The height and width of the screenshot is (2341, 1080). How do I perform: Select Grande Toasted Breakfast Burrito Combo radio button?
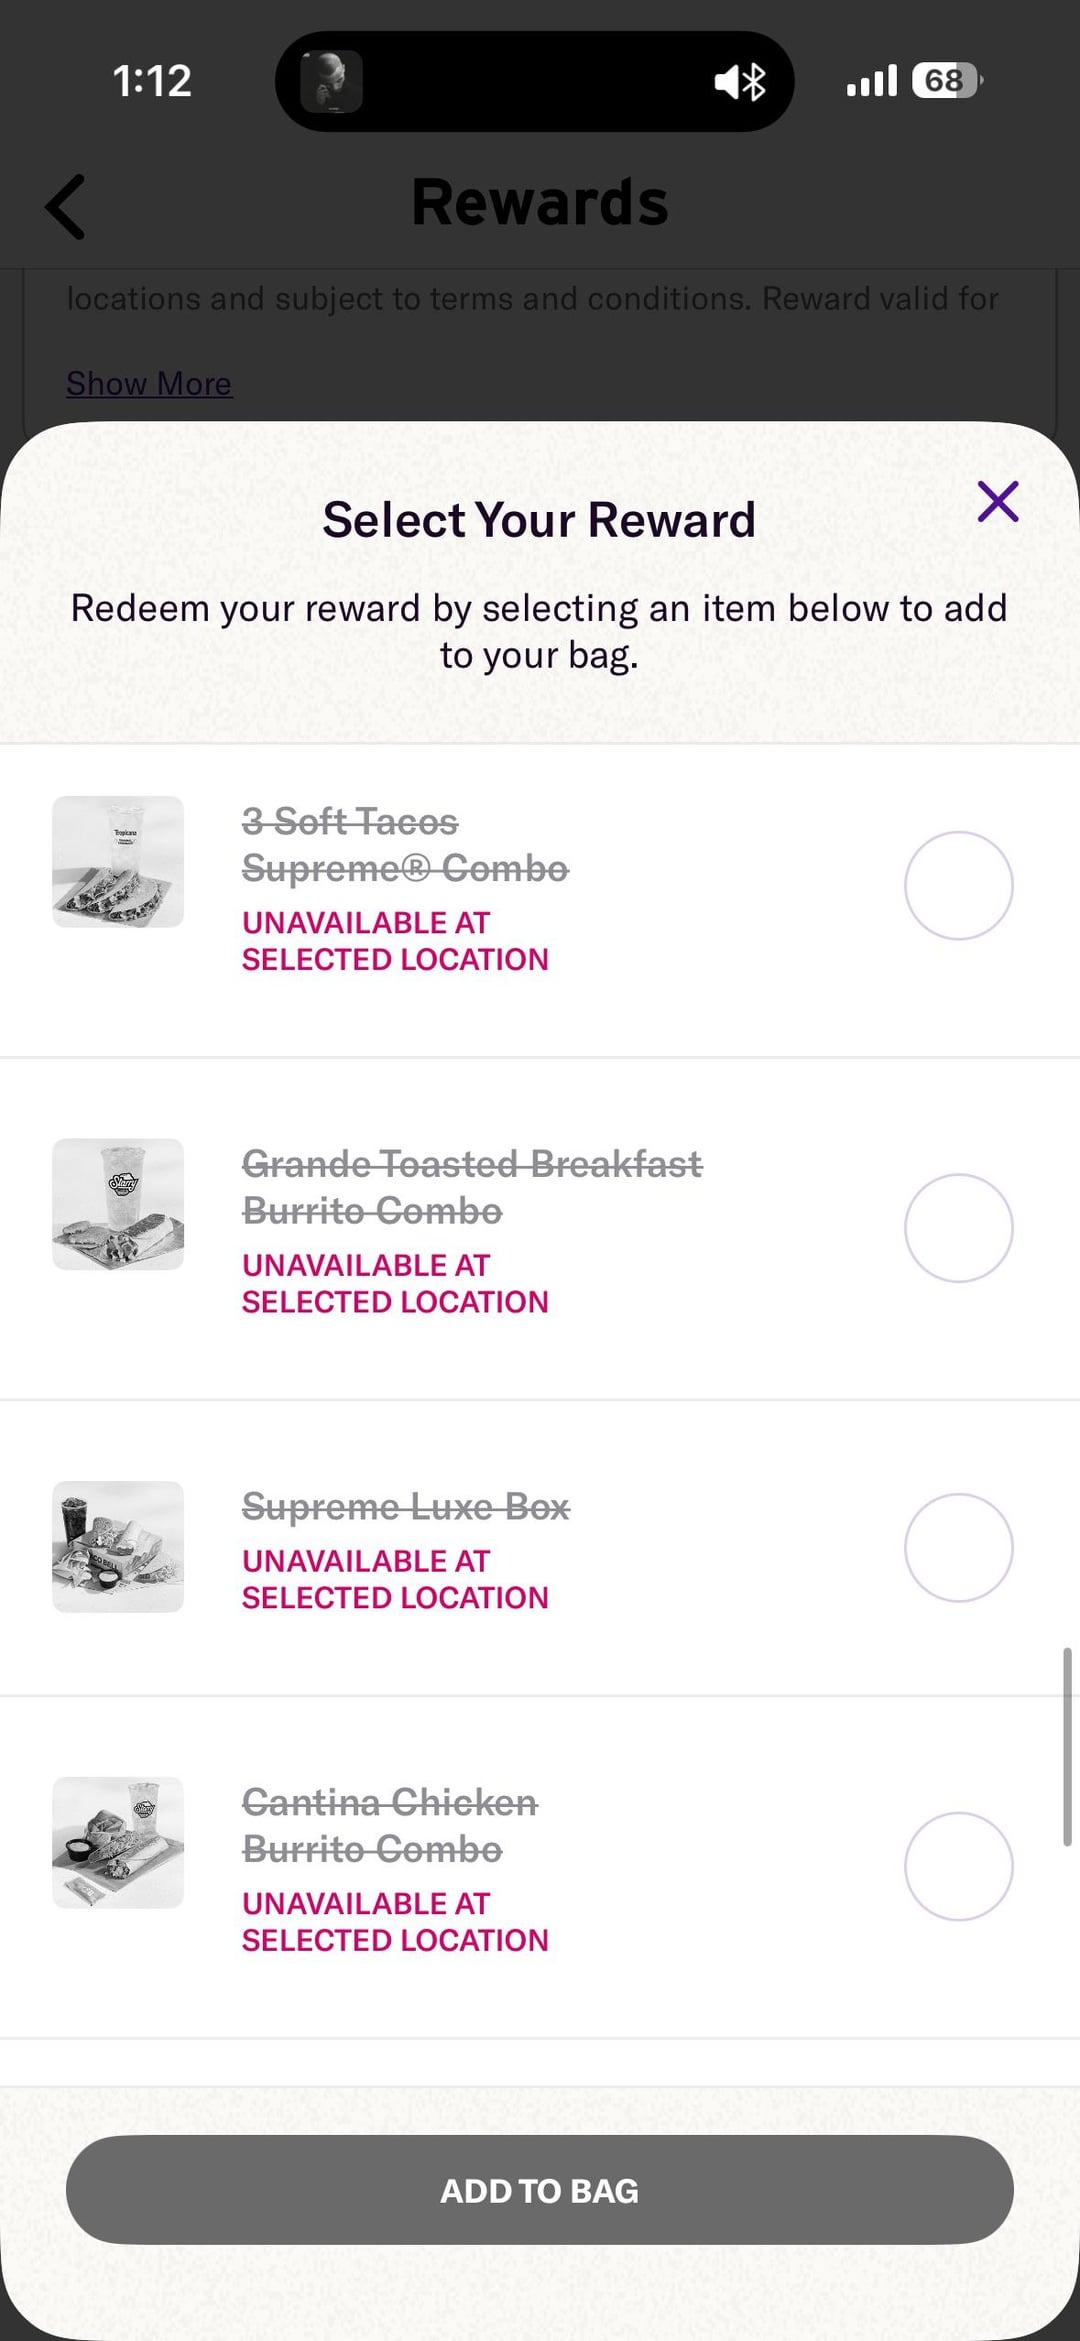coord(958,1228)
